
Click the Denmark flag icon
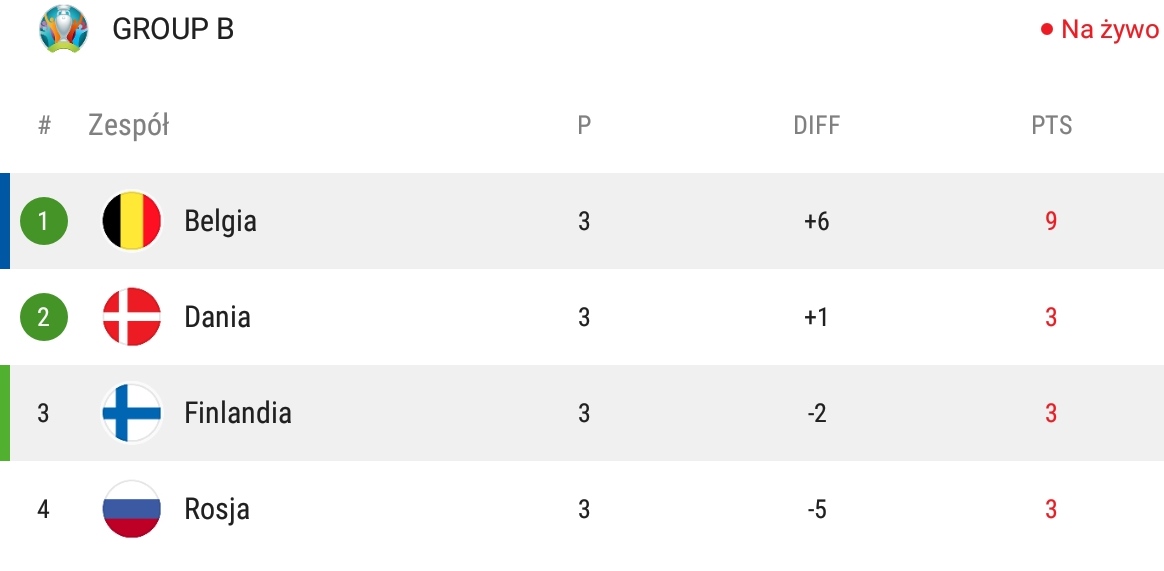click(131, 317)
